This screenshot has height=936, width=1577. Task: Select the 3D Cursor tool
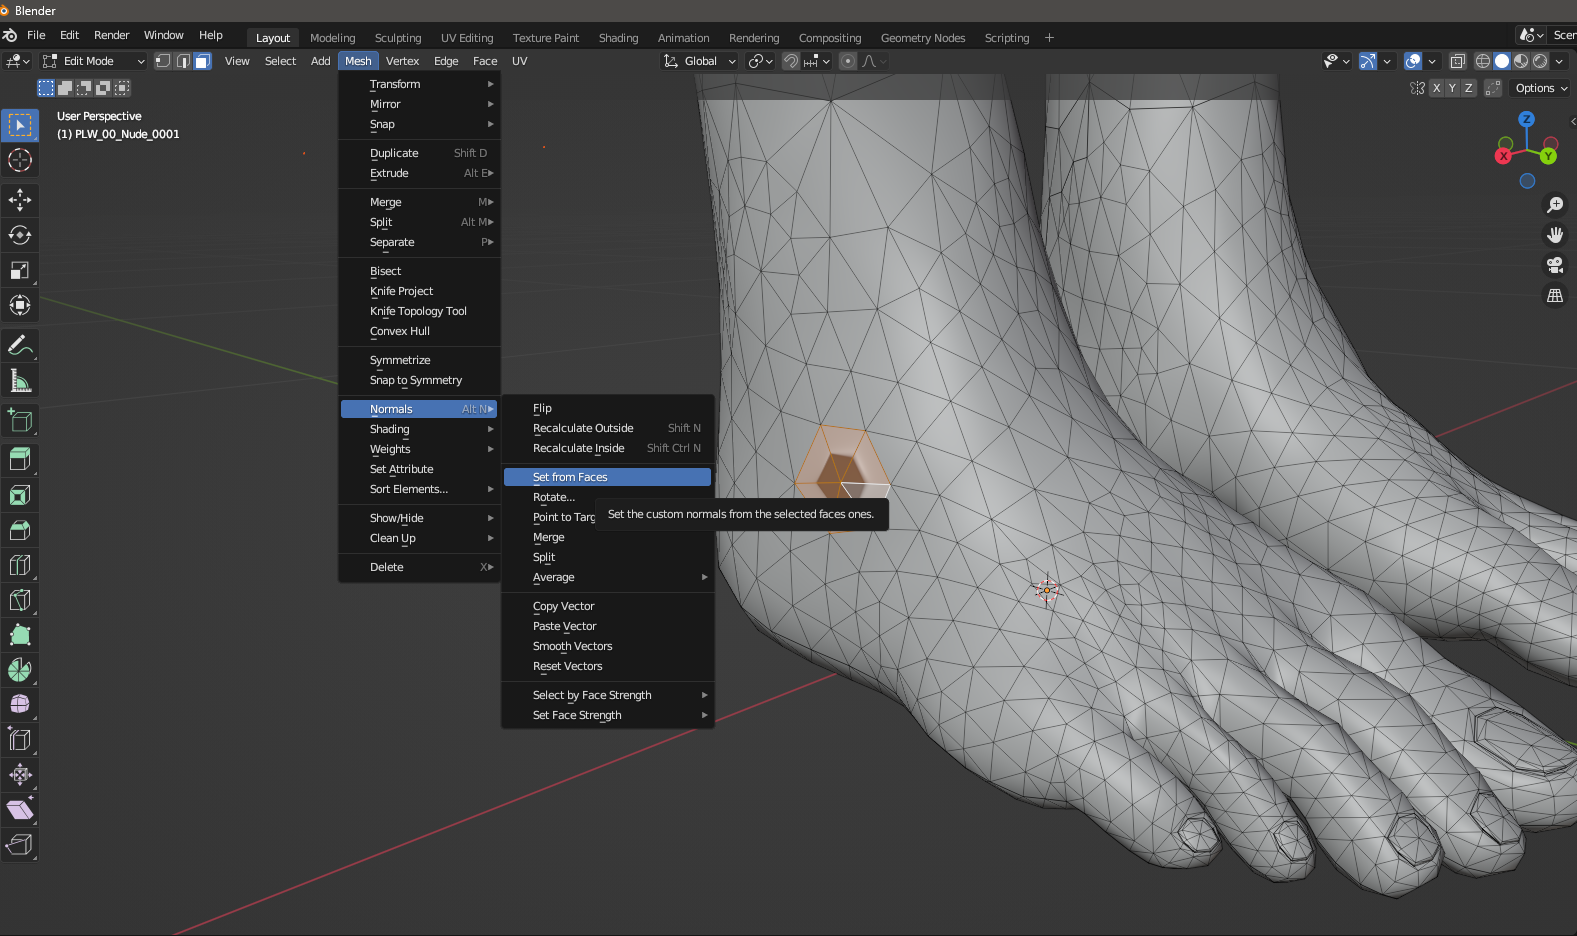click(20, 160)
